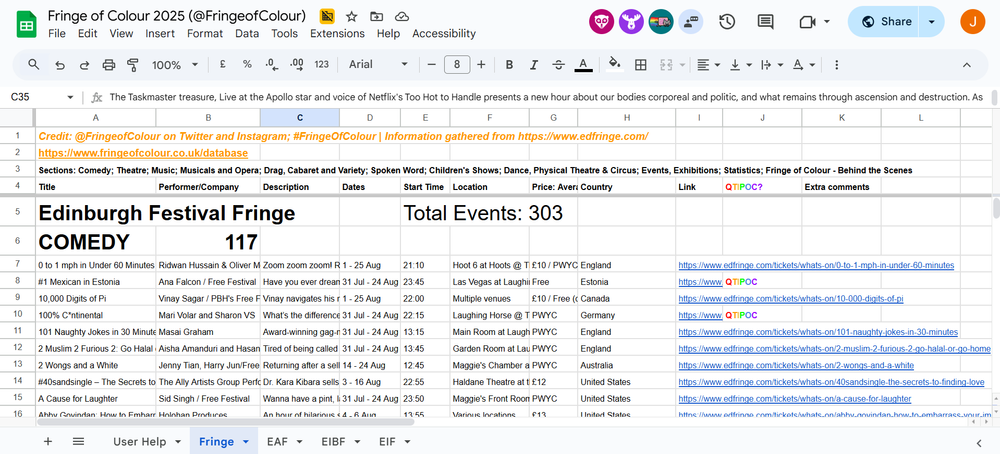Image resolution: width=1000 pixels, height=454 pixels.
Task: Star the document
Action: [x=351, y=16]
